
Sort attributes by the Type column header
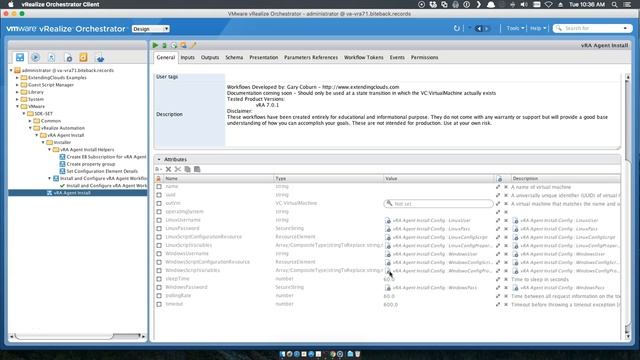coord(328,178)
